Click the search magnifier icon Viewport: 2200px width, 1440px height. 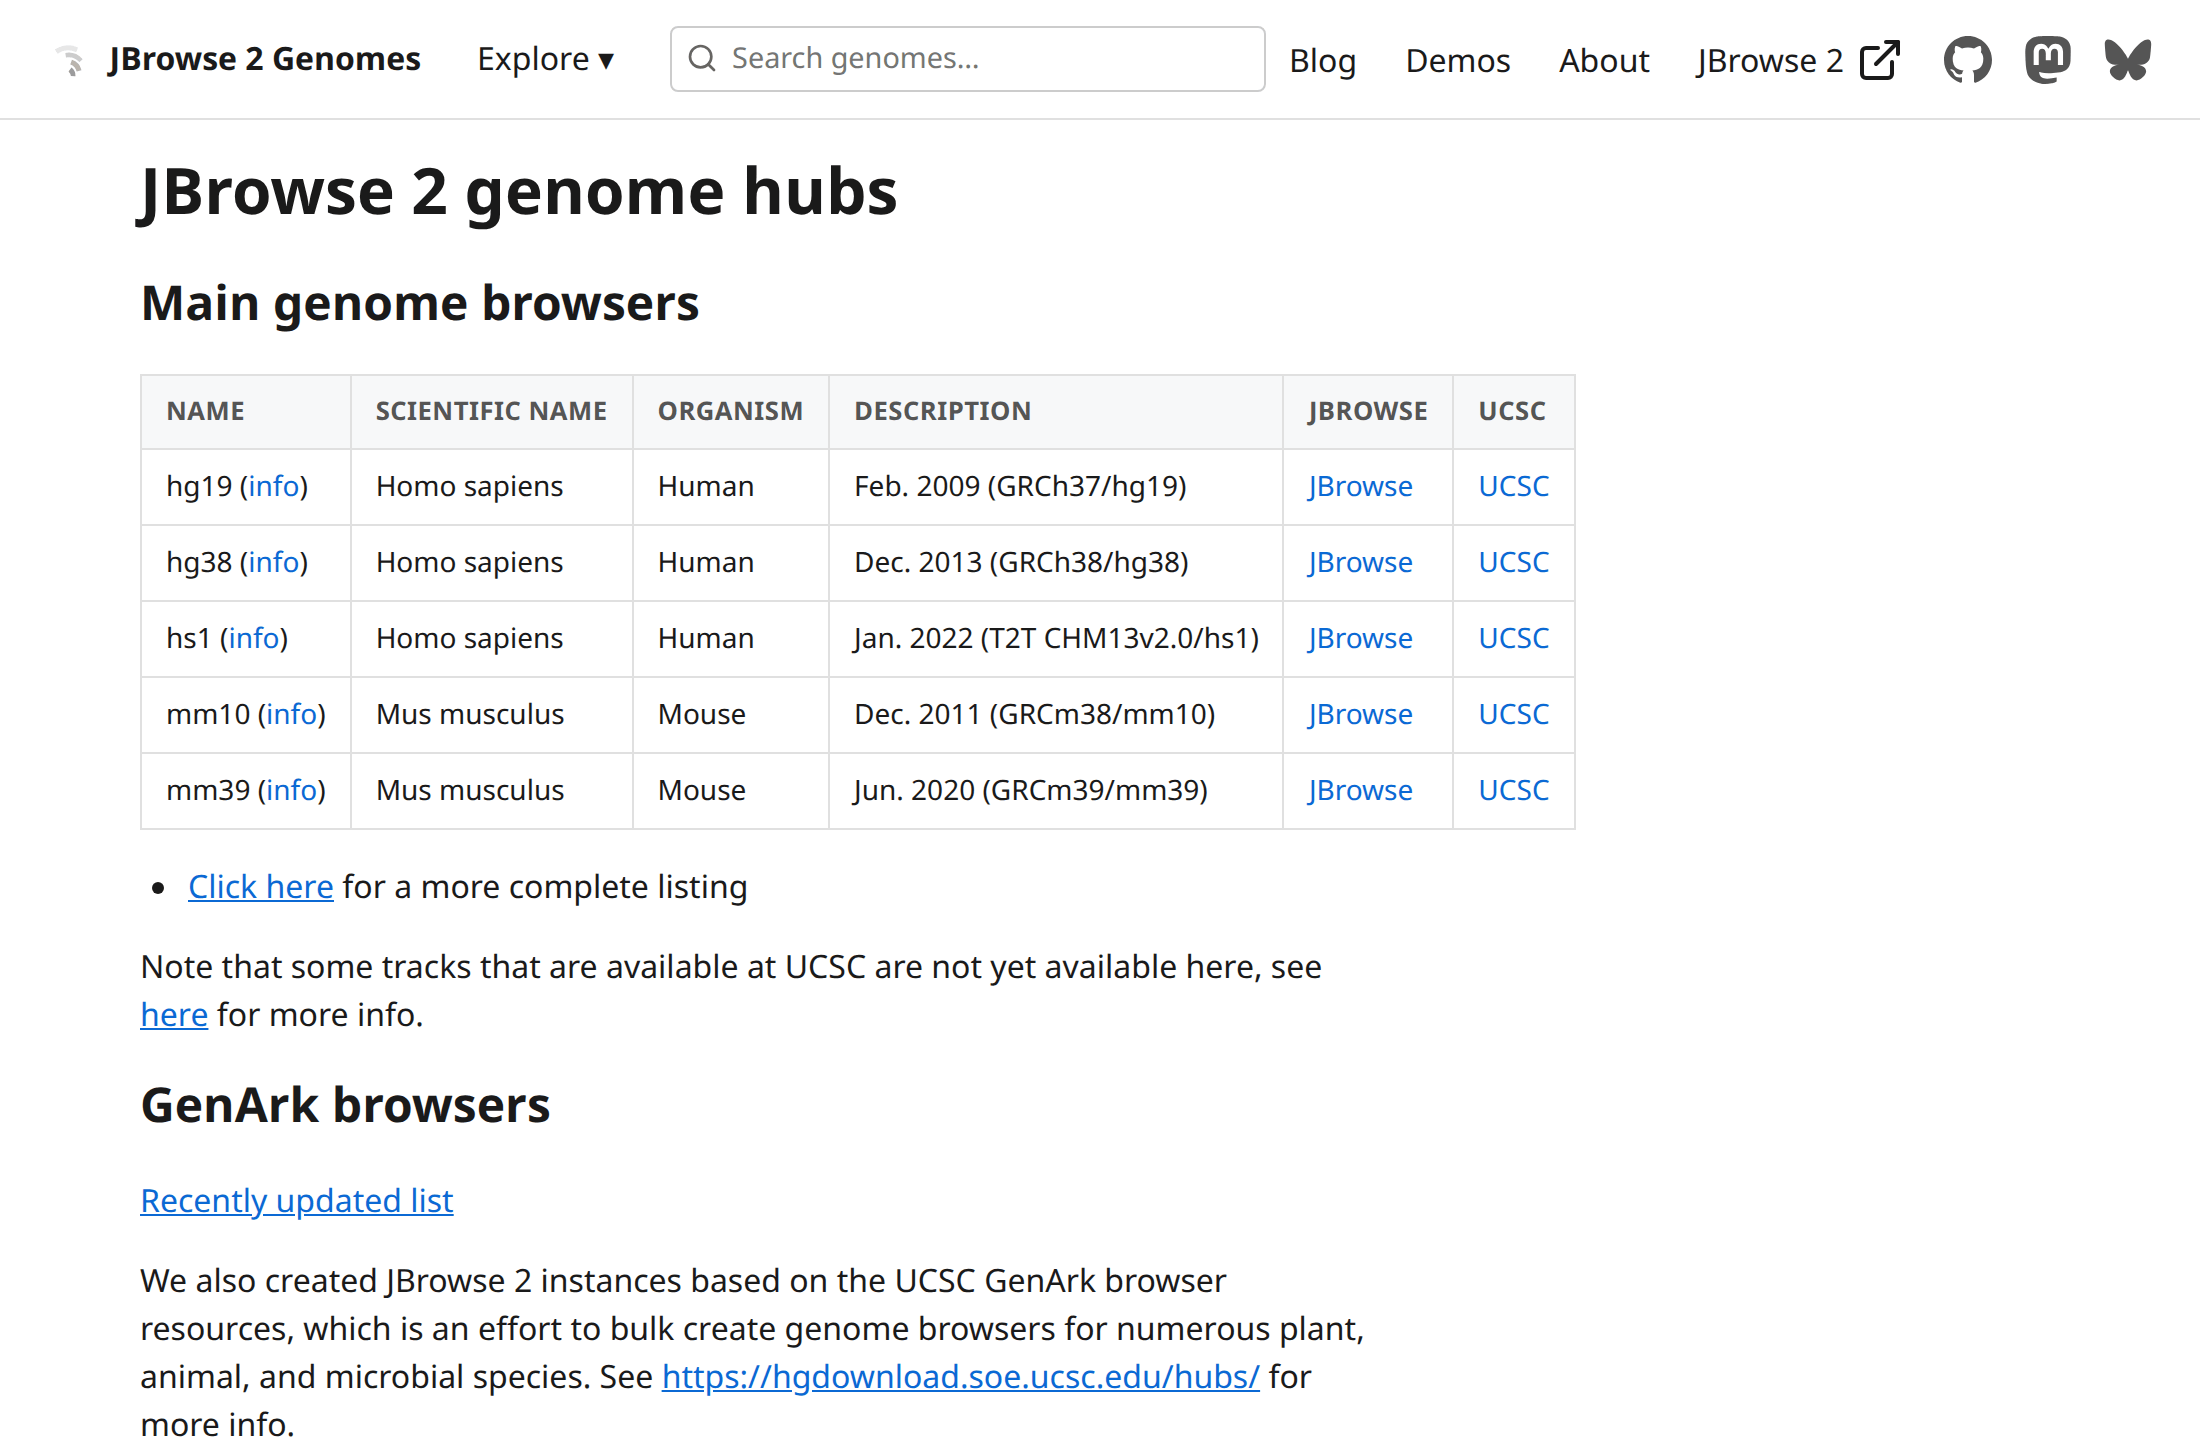tap(702, 58)
